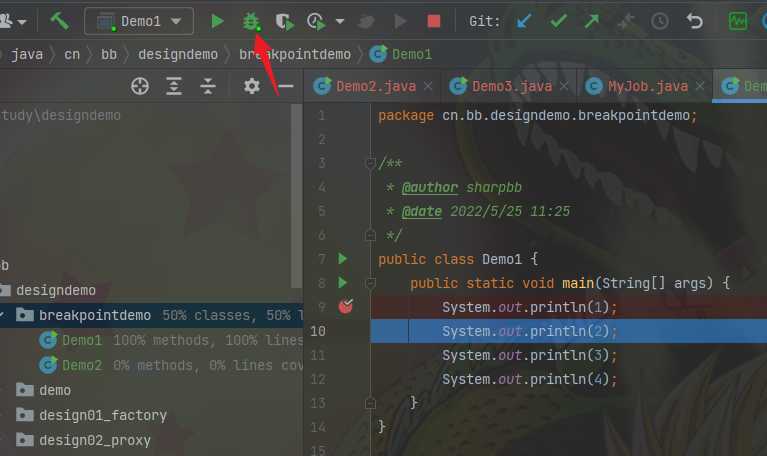Run Demo1 with coverage icon

tap(284, 22)
